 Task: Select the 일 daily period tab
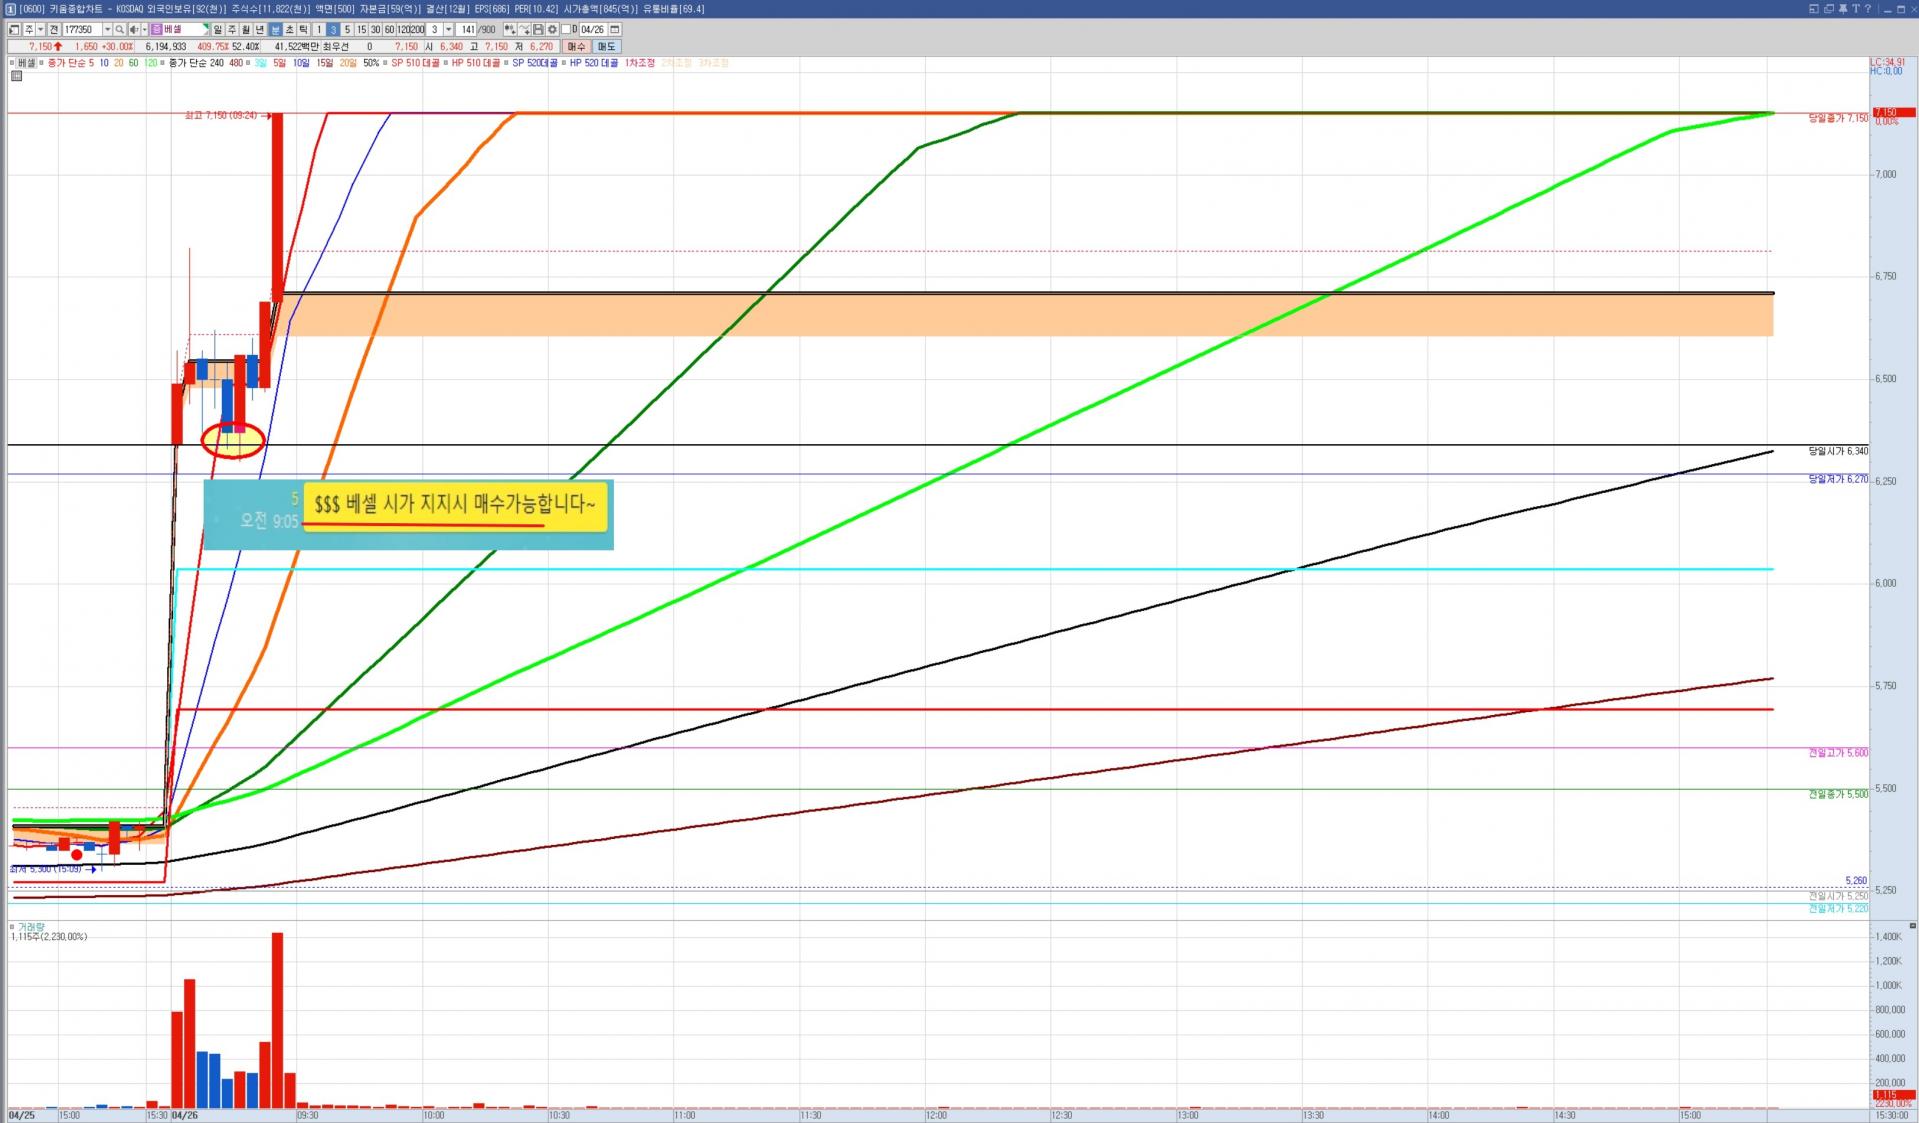coord(217,30)
